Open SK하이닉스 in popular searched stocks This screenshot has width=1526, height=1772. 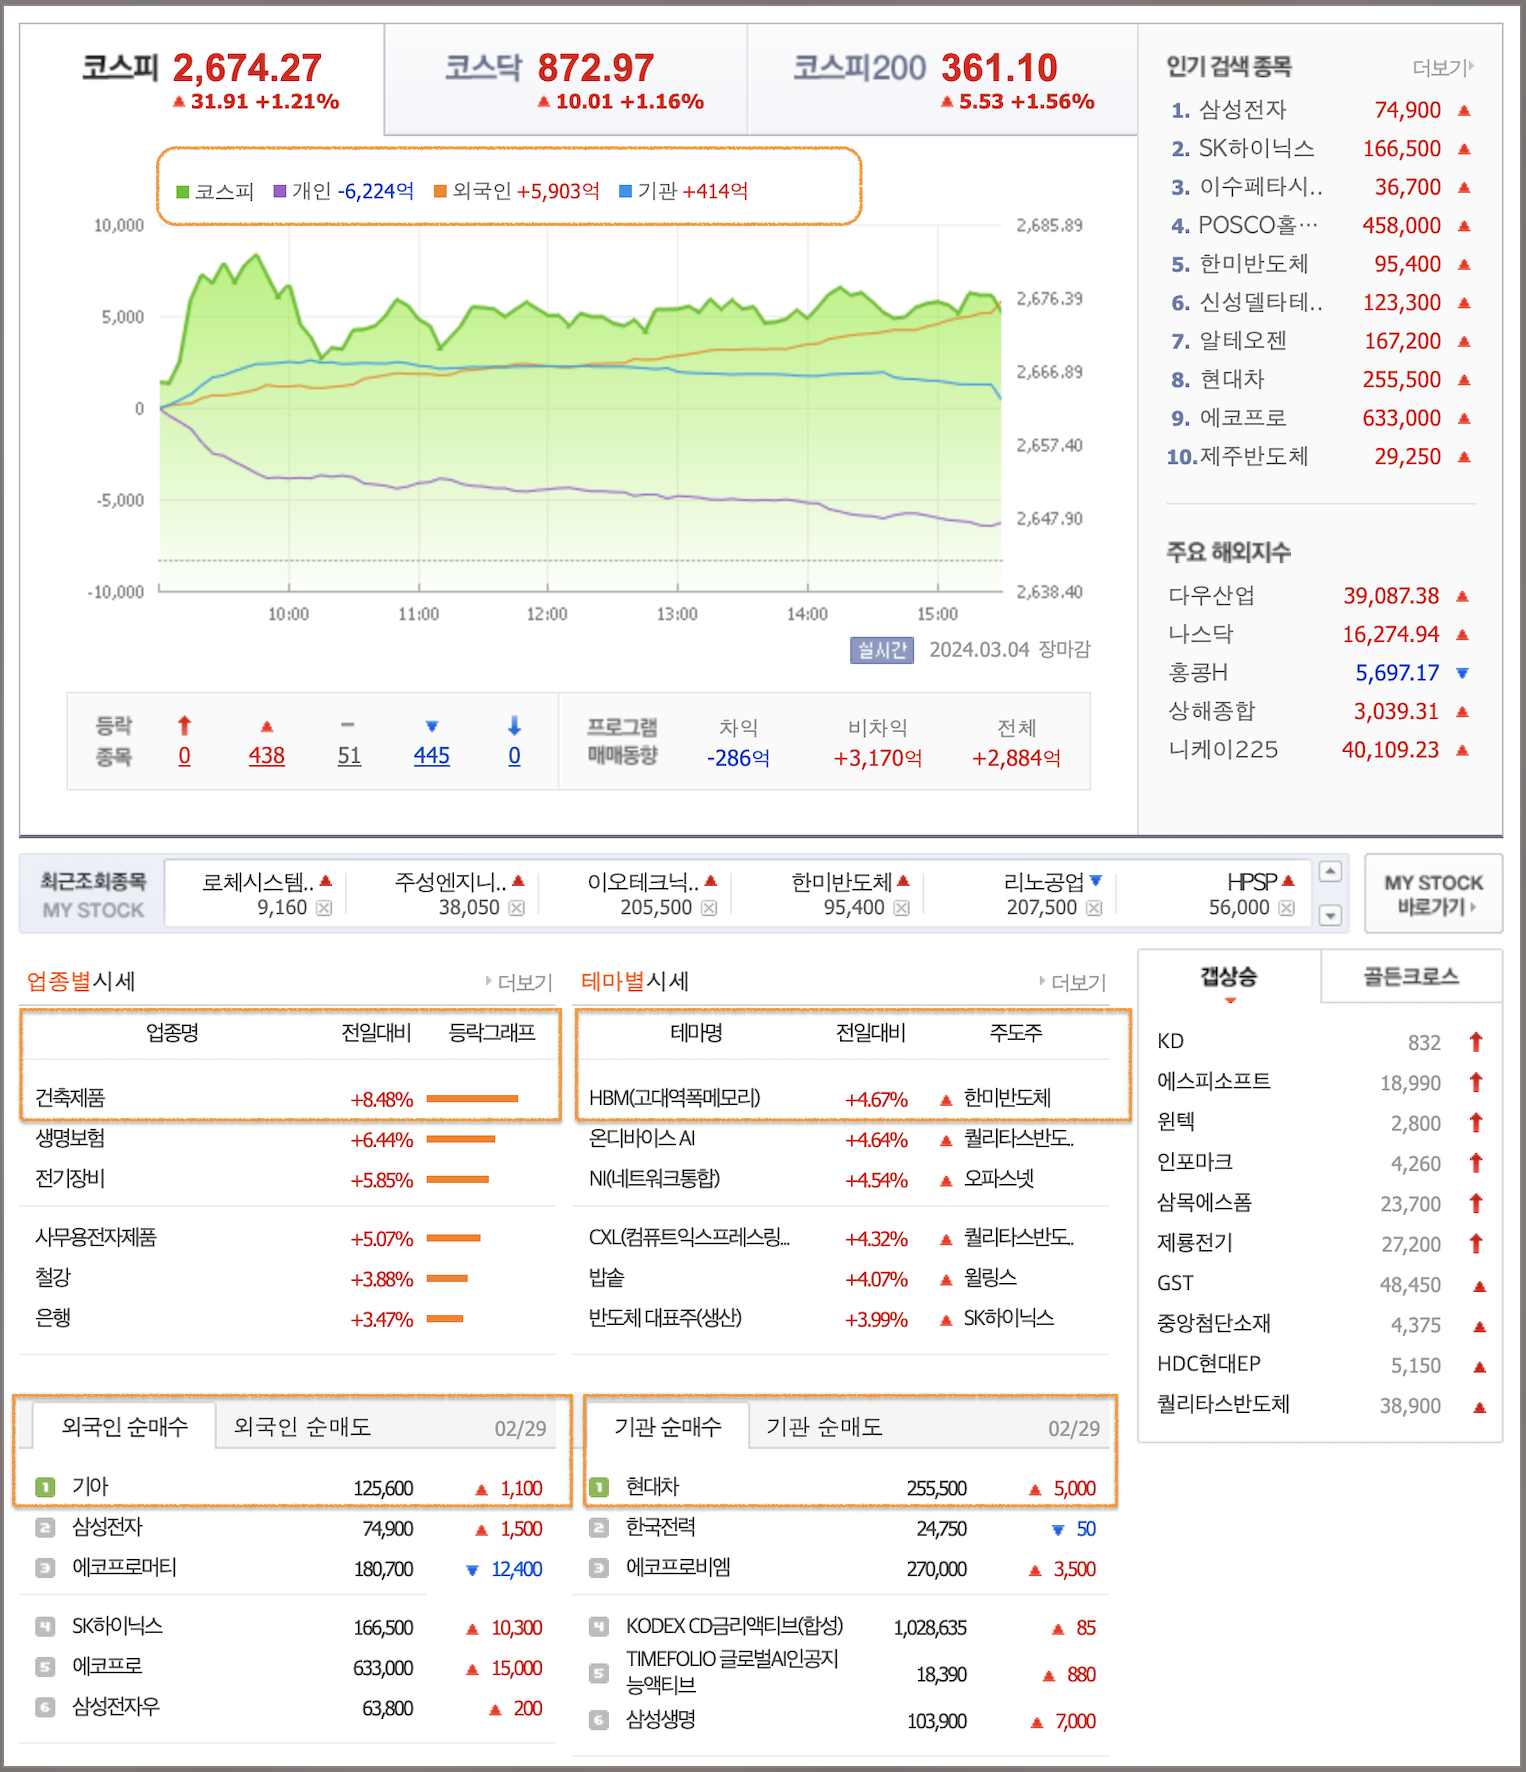[x=1256, y=149]
